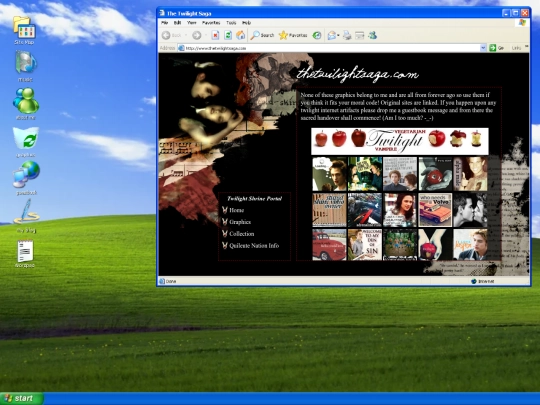Open the hands holding red apple thumbnail
Viewport: 540px width, 405px height.
435,174
